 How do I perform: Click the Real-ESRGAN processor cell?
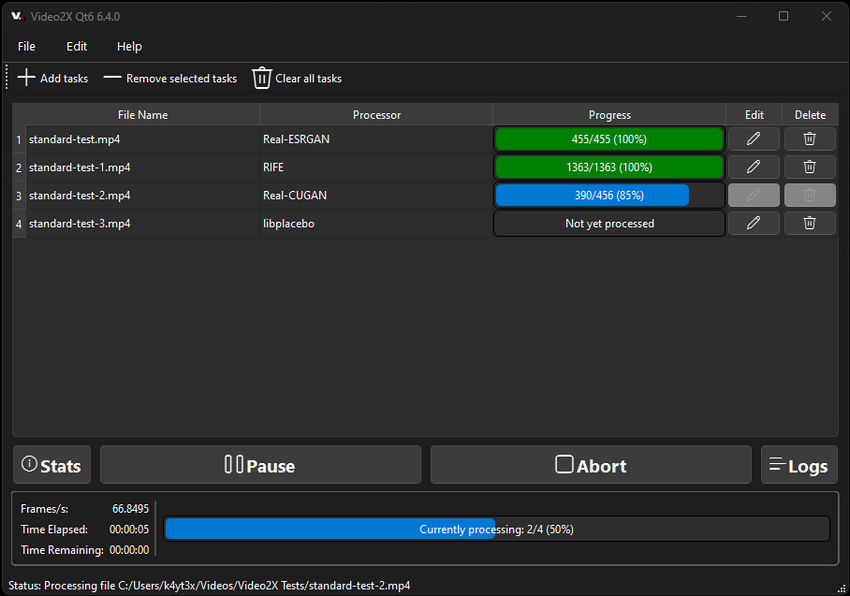coord(376,139)
